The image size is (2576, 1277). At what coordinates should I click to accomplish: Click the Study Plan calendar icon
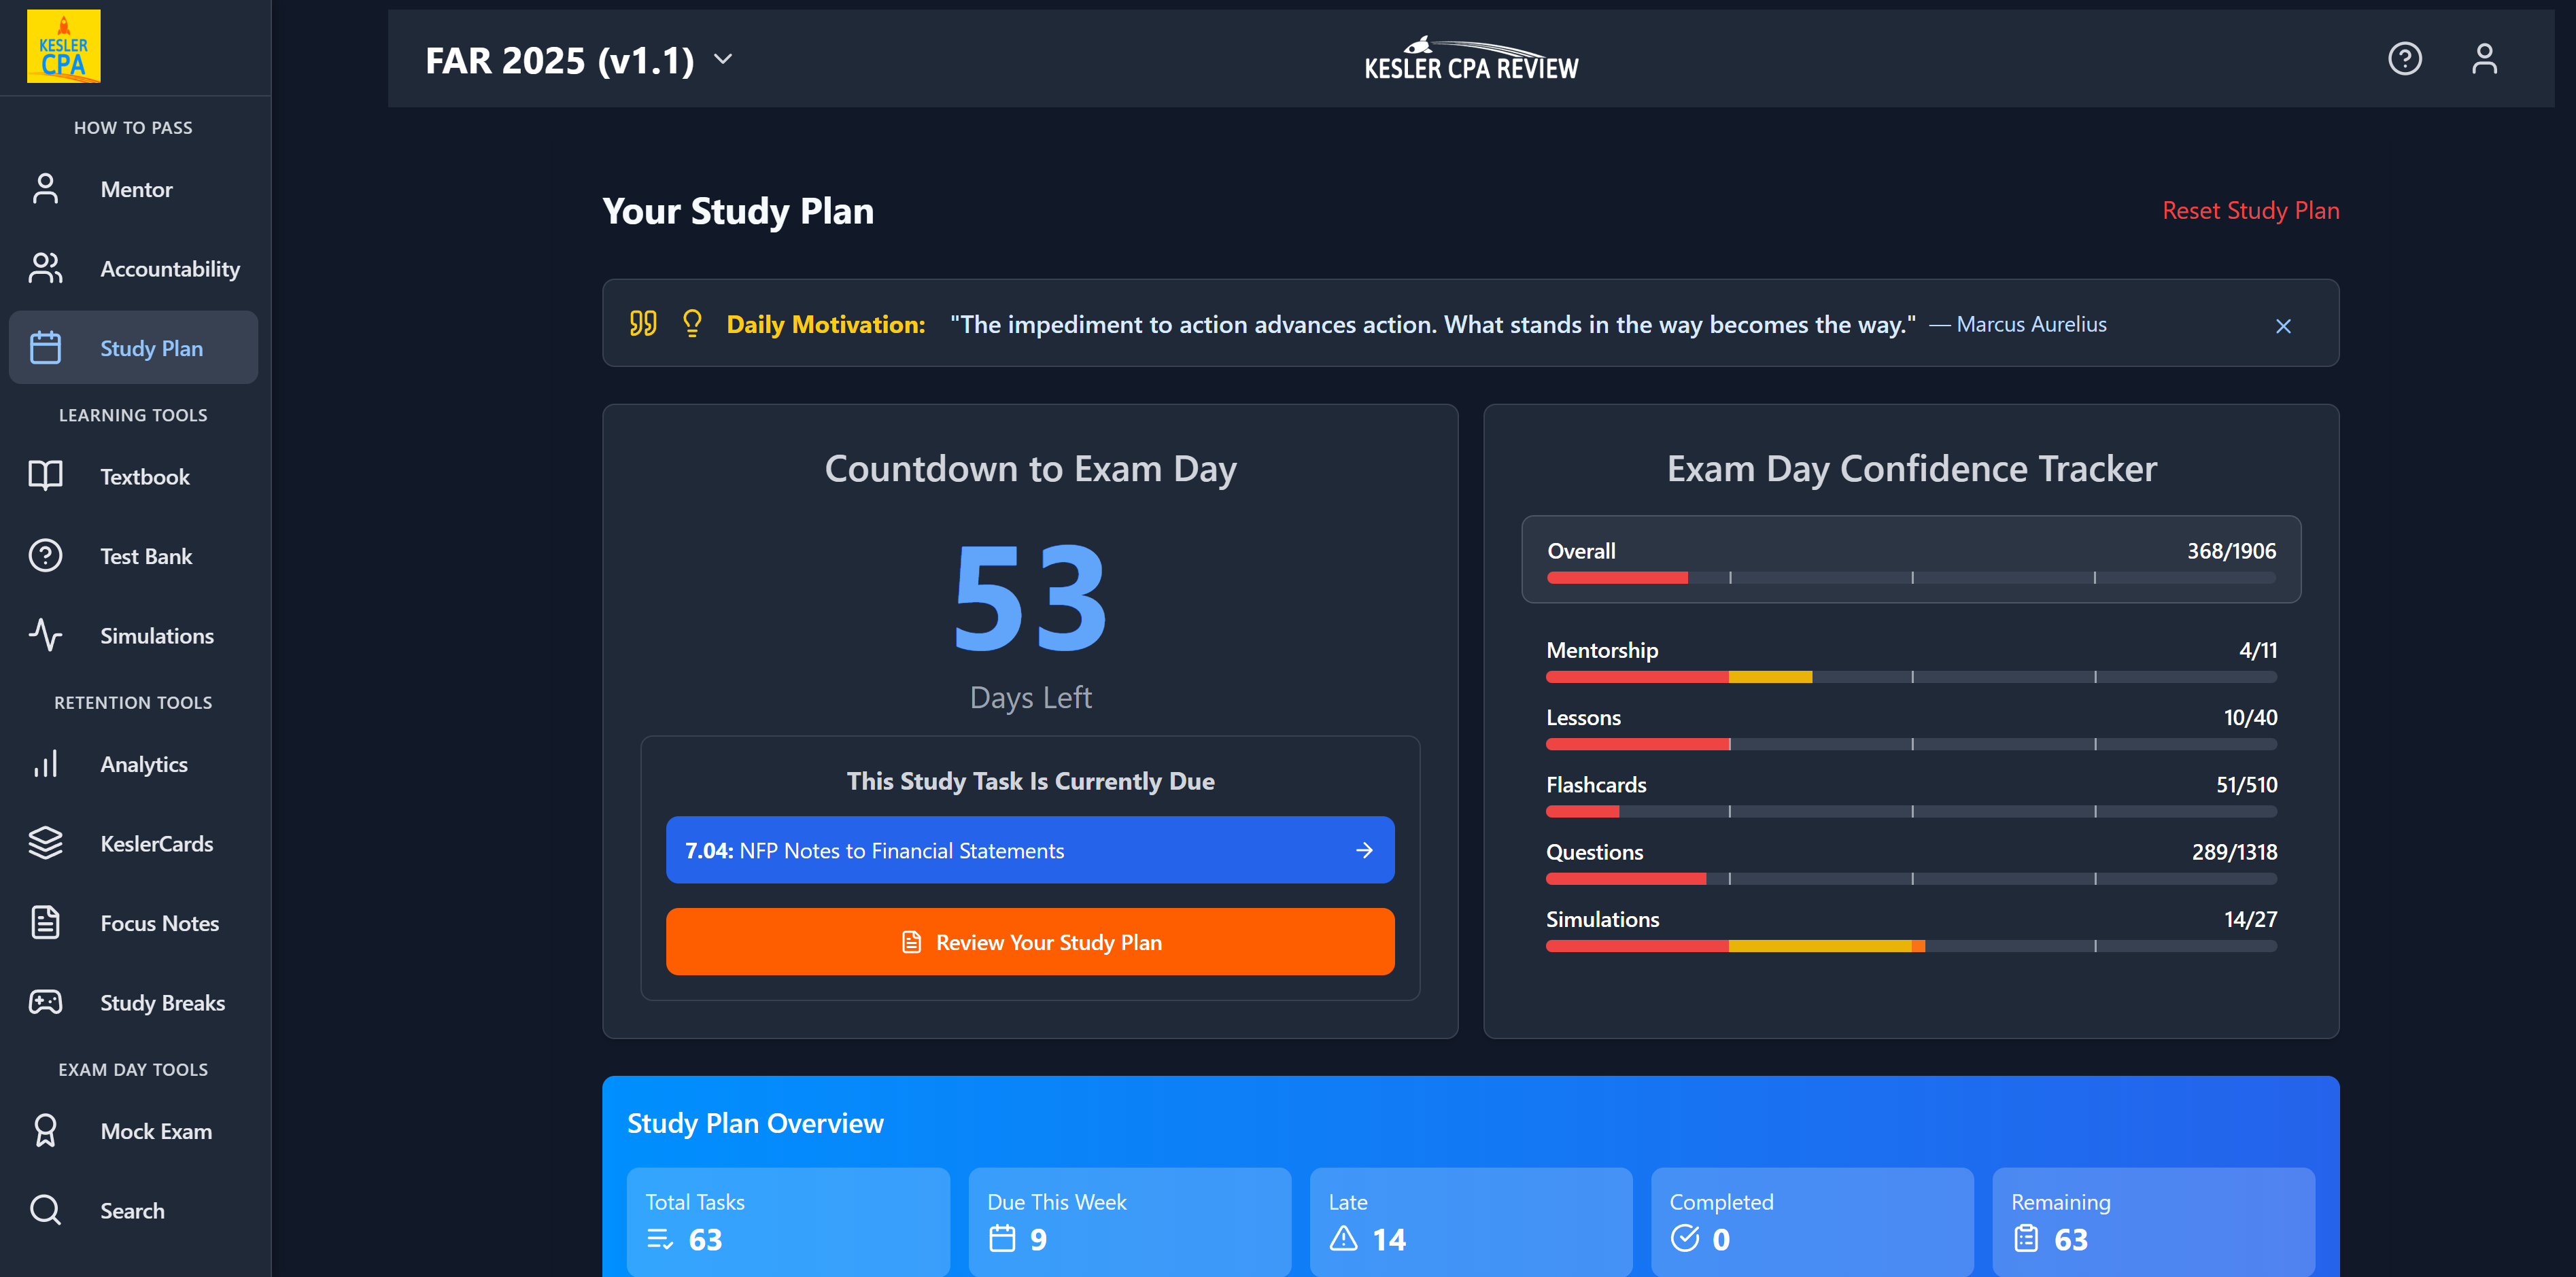45,347
